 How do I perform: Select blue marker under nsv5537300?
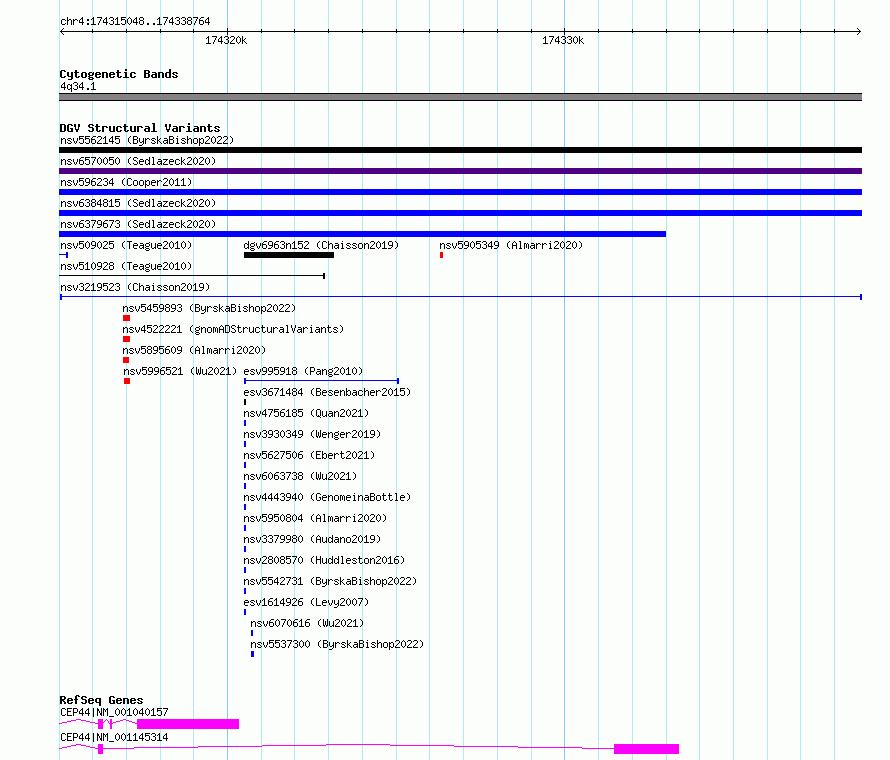(253, 654)
